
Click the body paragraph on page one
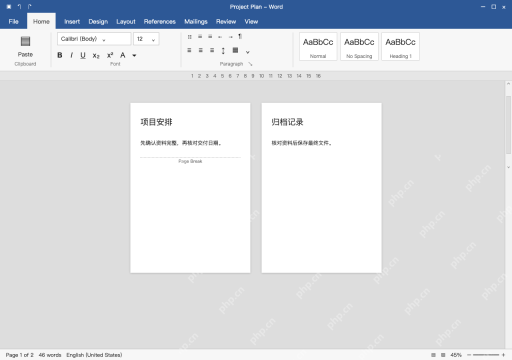(x=181, y=143)
